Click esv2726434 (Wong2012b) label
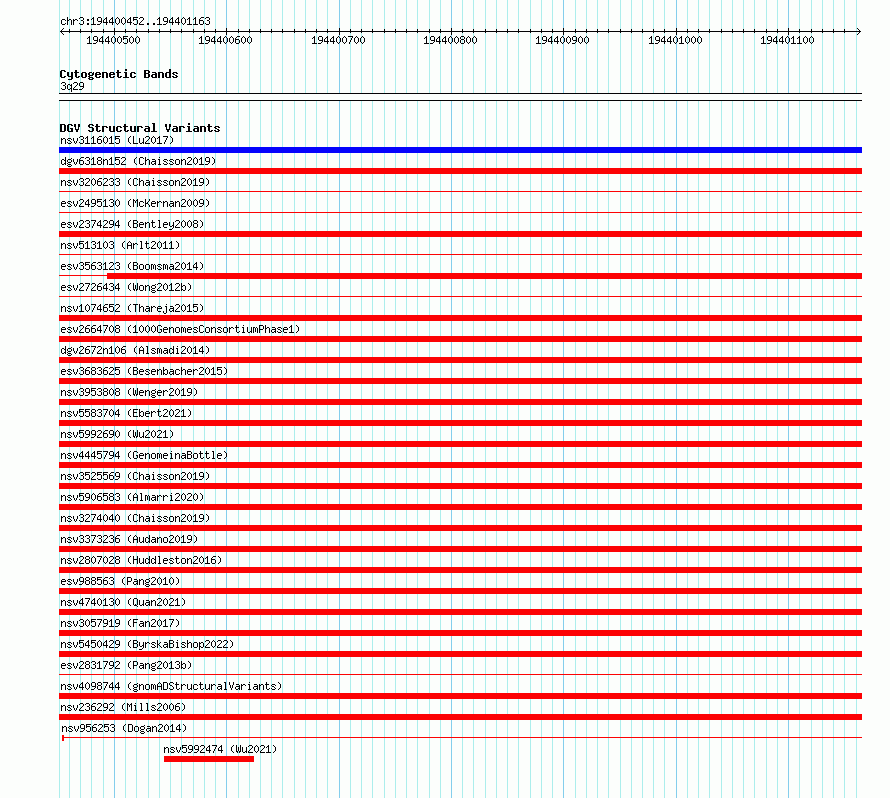The width and height of the screenshot is (890, 798). (126, 287)
